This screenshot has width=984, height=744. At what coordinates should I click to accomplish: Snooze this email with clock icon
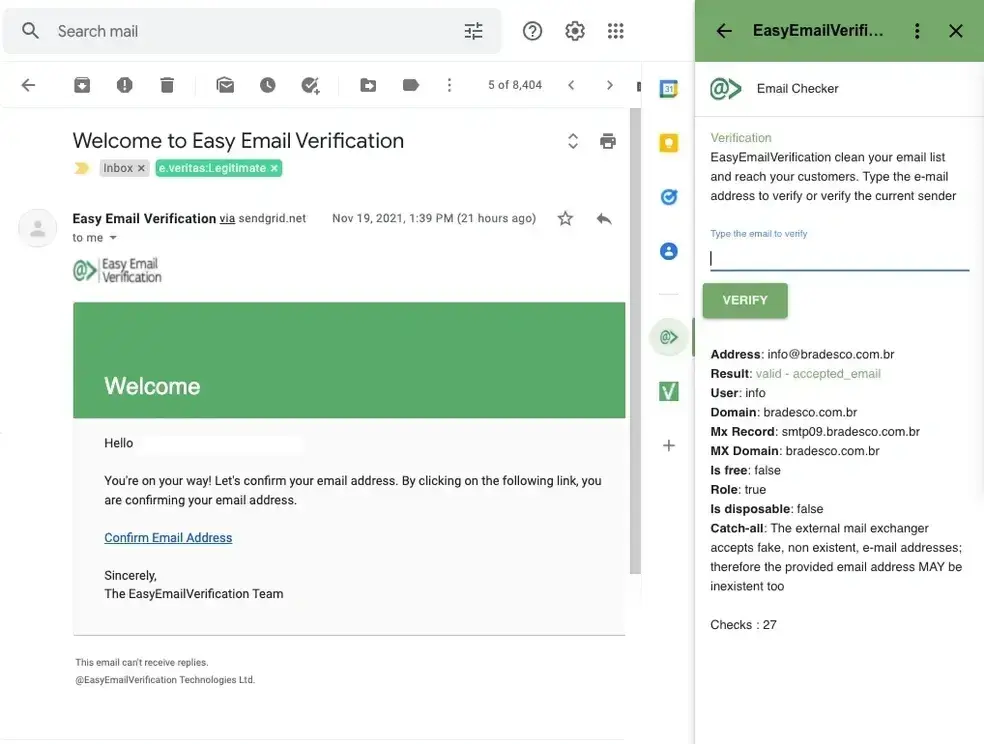point(267,85)
